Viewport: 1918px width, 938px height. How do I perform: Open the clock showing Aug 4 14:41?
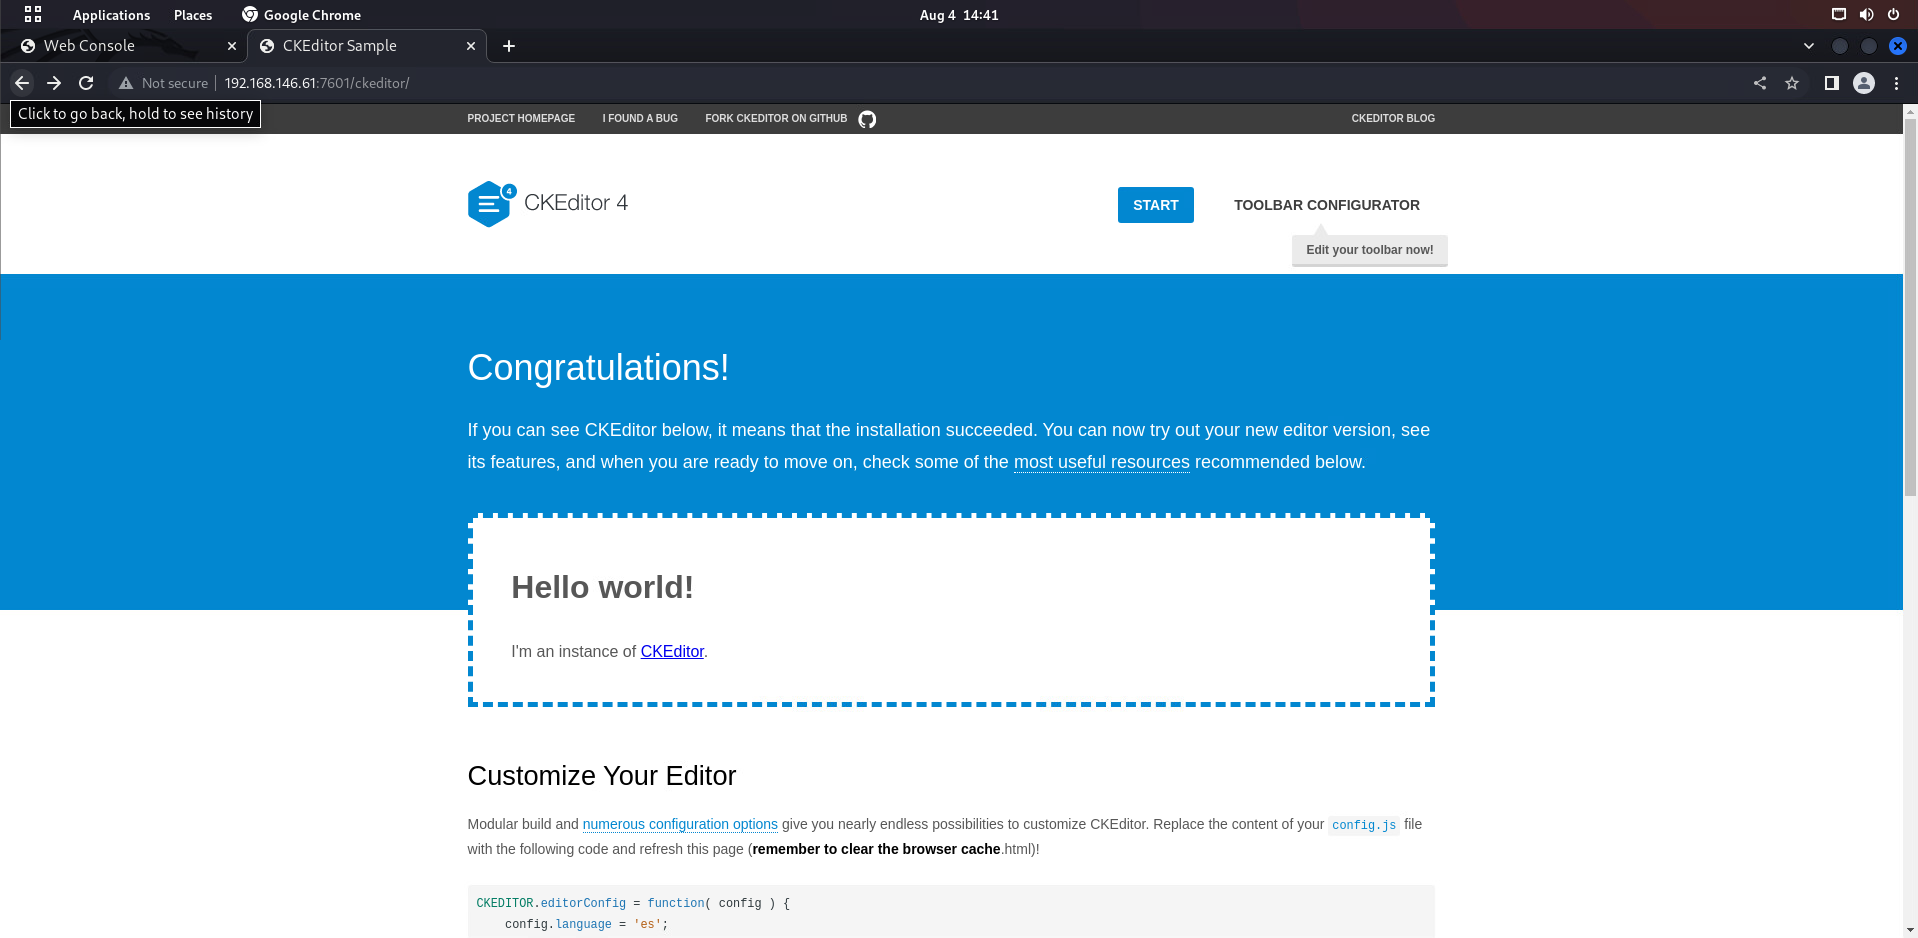pyautogui.click(x=959, y=15)
